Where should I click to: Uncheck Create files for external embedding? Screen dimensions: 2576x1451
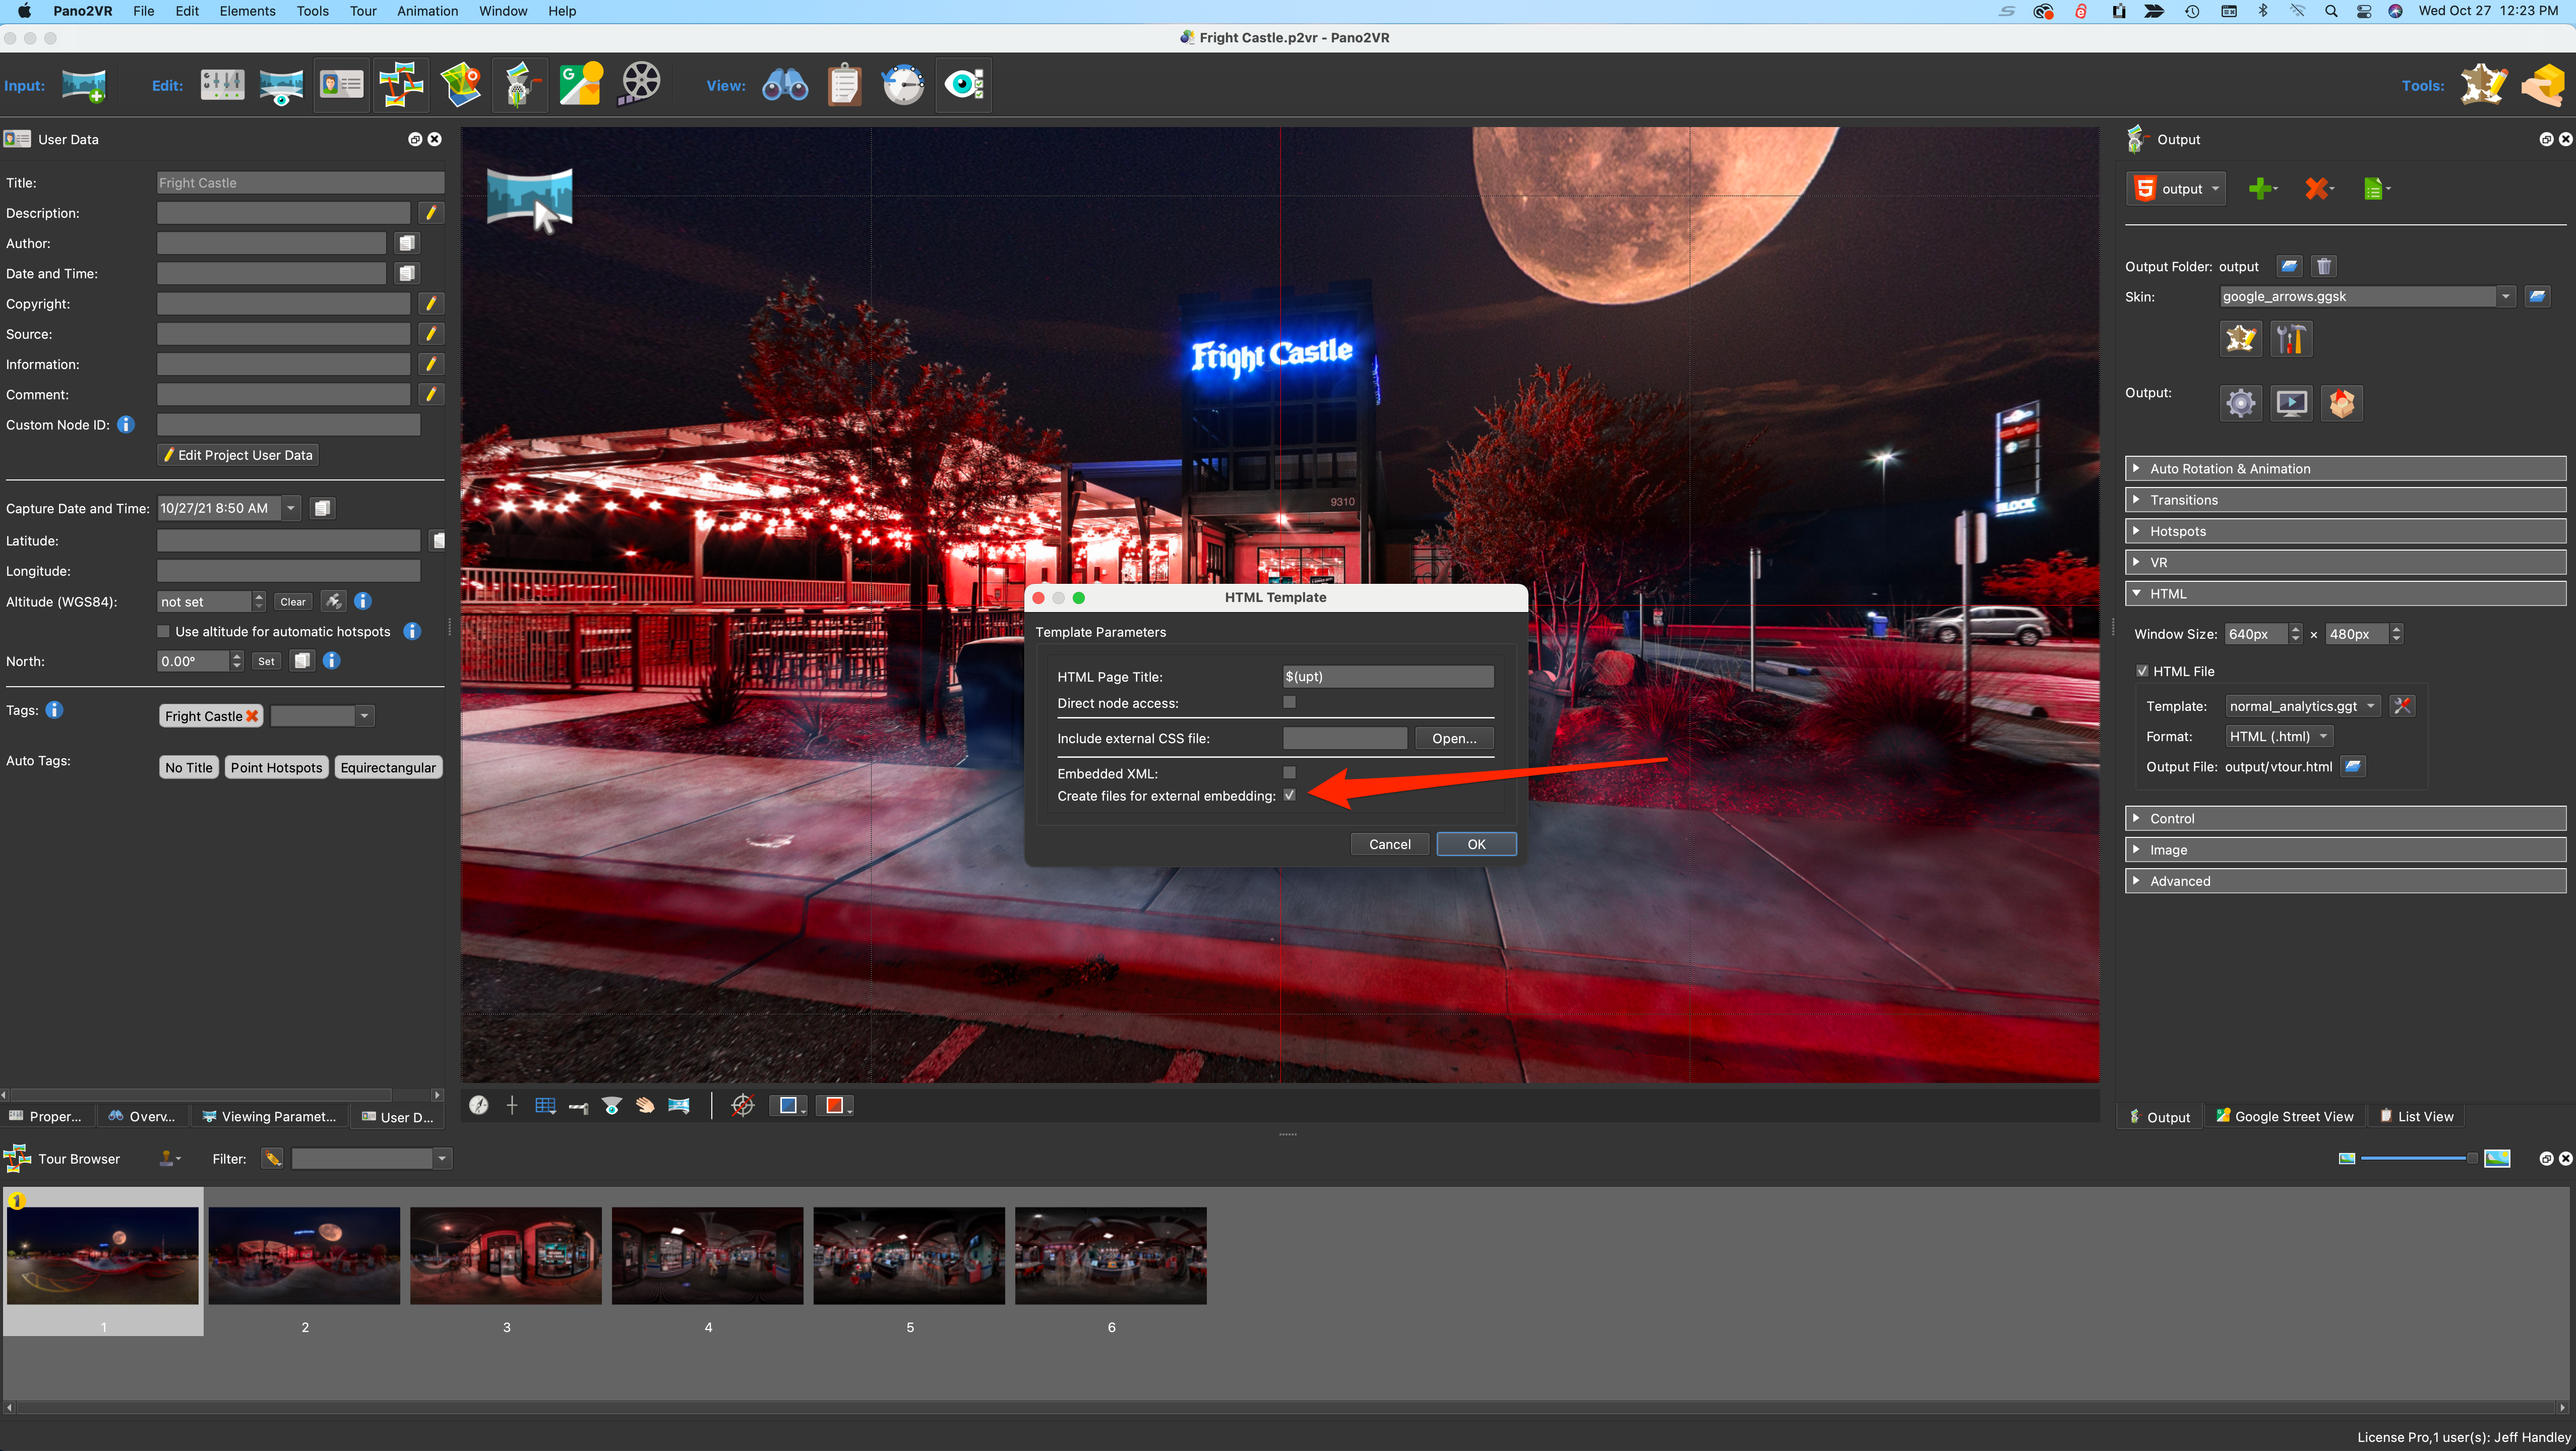(x=1289, y=795)
